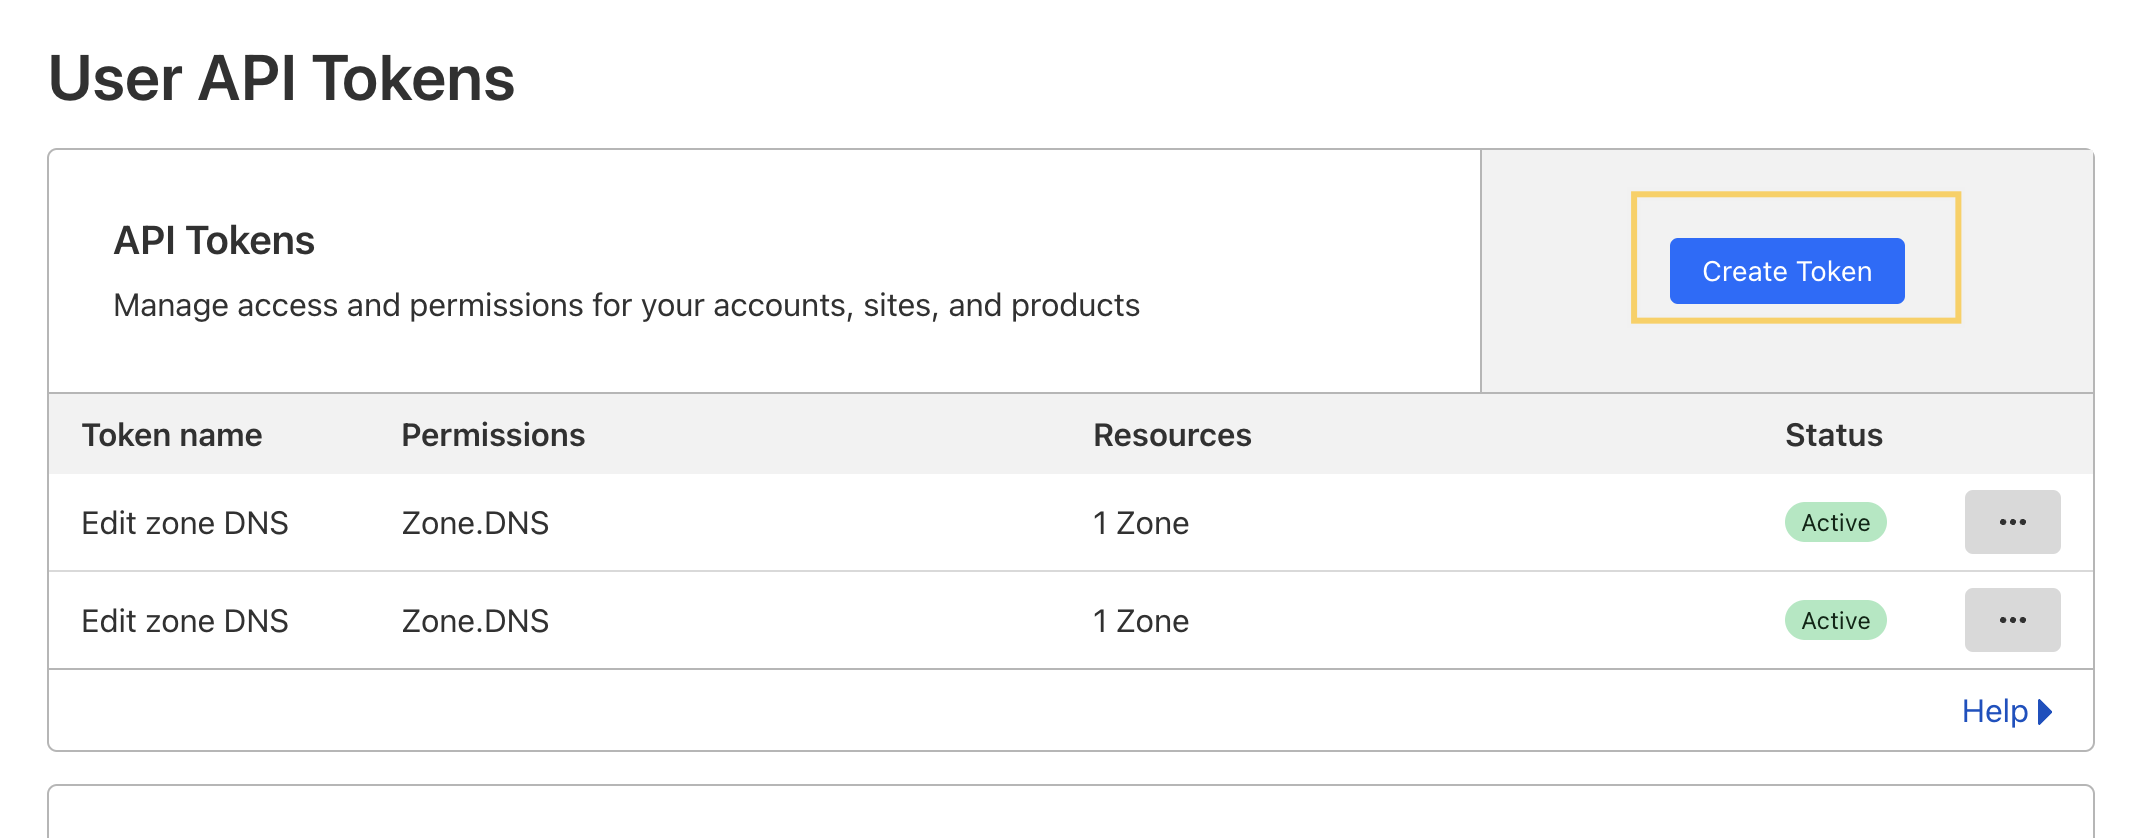The image size is (2132, 838).
Task: Click the Manage access and permissions description
Action: click(x=626, y=305)
